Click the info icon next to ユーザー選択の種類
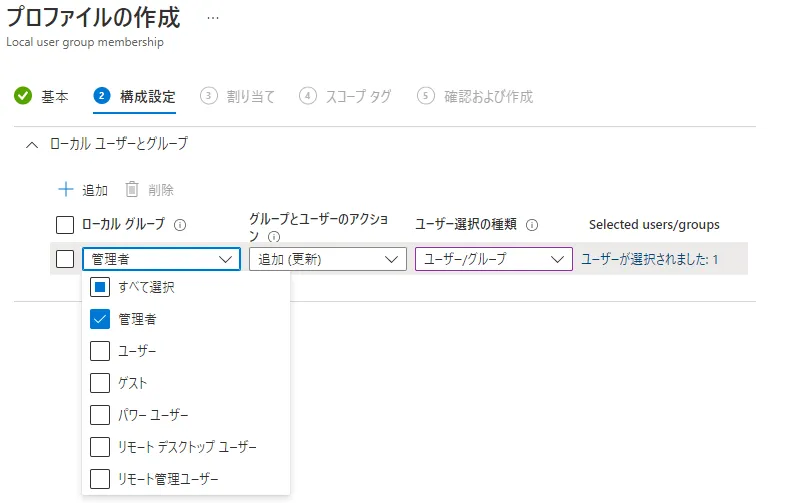787x503 pixels. pyautogui.click(x=532, y=225)
